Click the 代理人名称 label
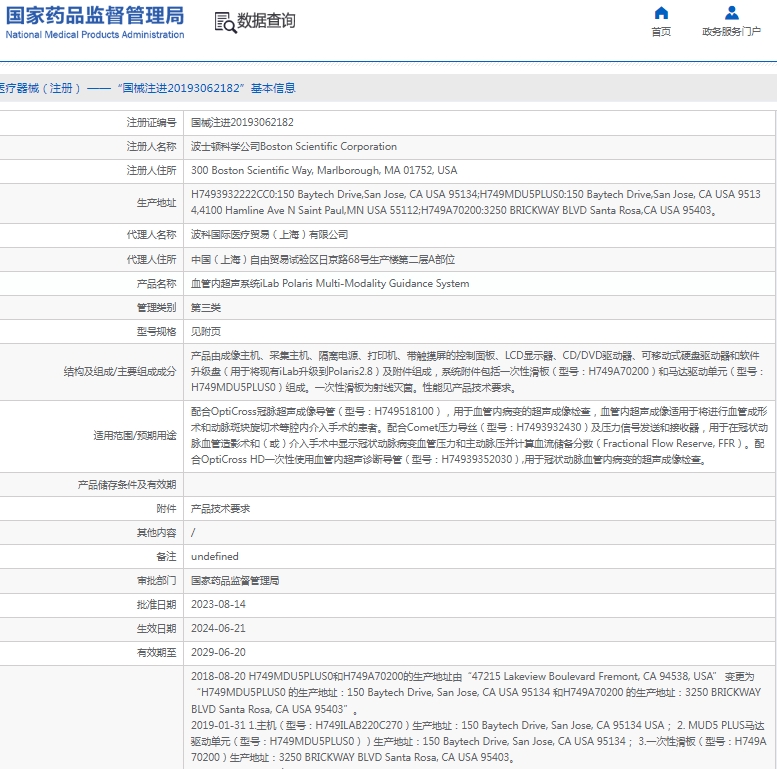777x769 pixels. pyautogui.click(x=151, y=235)
